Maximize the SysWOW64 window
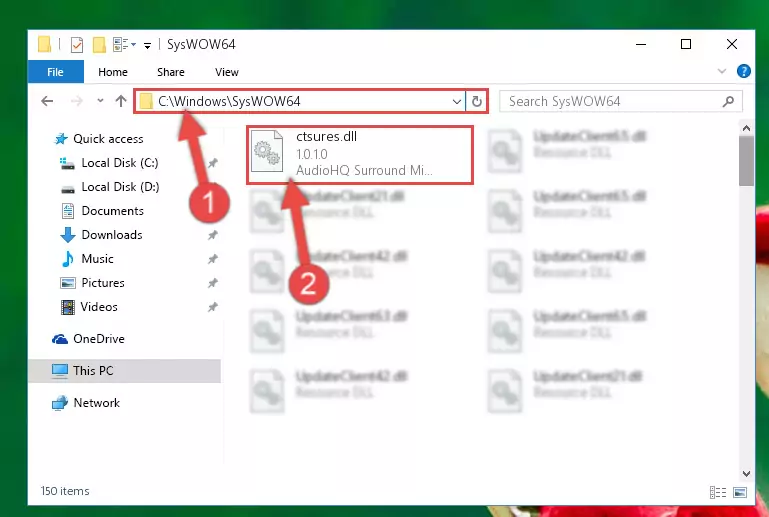Image resolution: width=769 pixels, height=517 pixels. (686, 44)
